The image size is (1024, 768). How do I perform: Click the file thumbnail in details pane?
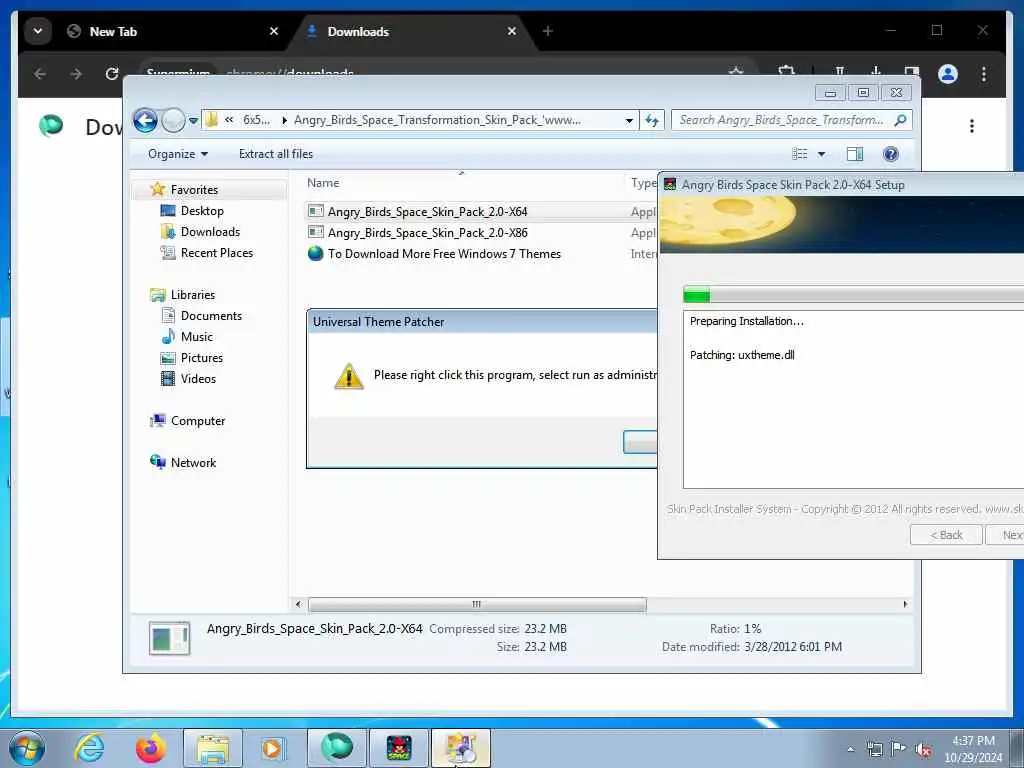pyautogui.click(x=169, y=638)
